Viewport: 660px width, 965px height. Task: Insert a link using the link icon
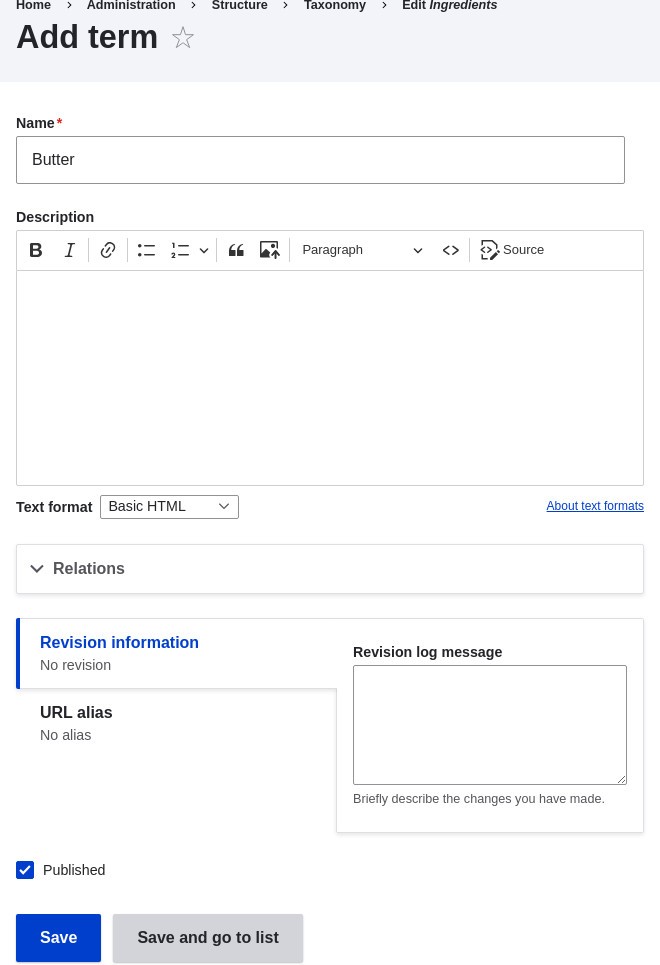(108, 250)
